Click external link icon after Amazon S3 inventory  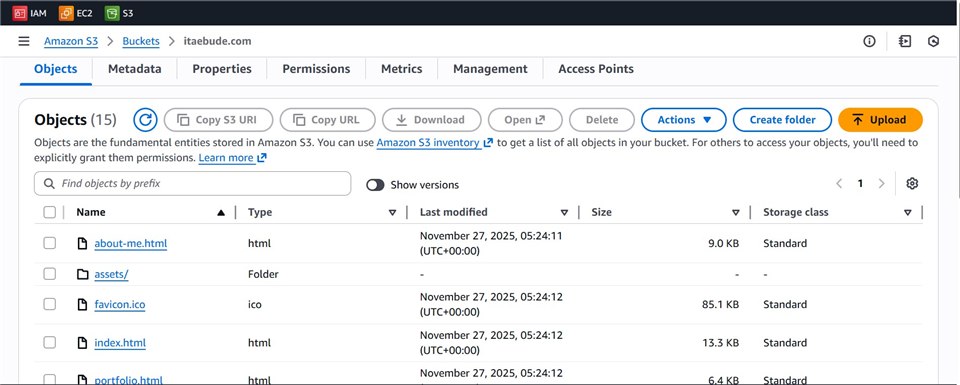pyautogui.click(x=488, y=143)
